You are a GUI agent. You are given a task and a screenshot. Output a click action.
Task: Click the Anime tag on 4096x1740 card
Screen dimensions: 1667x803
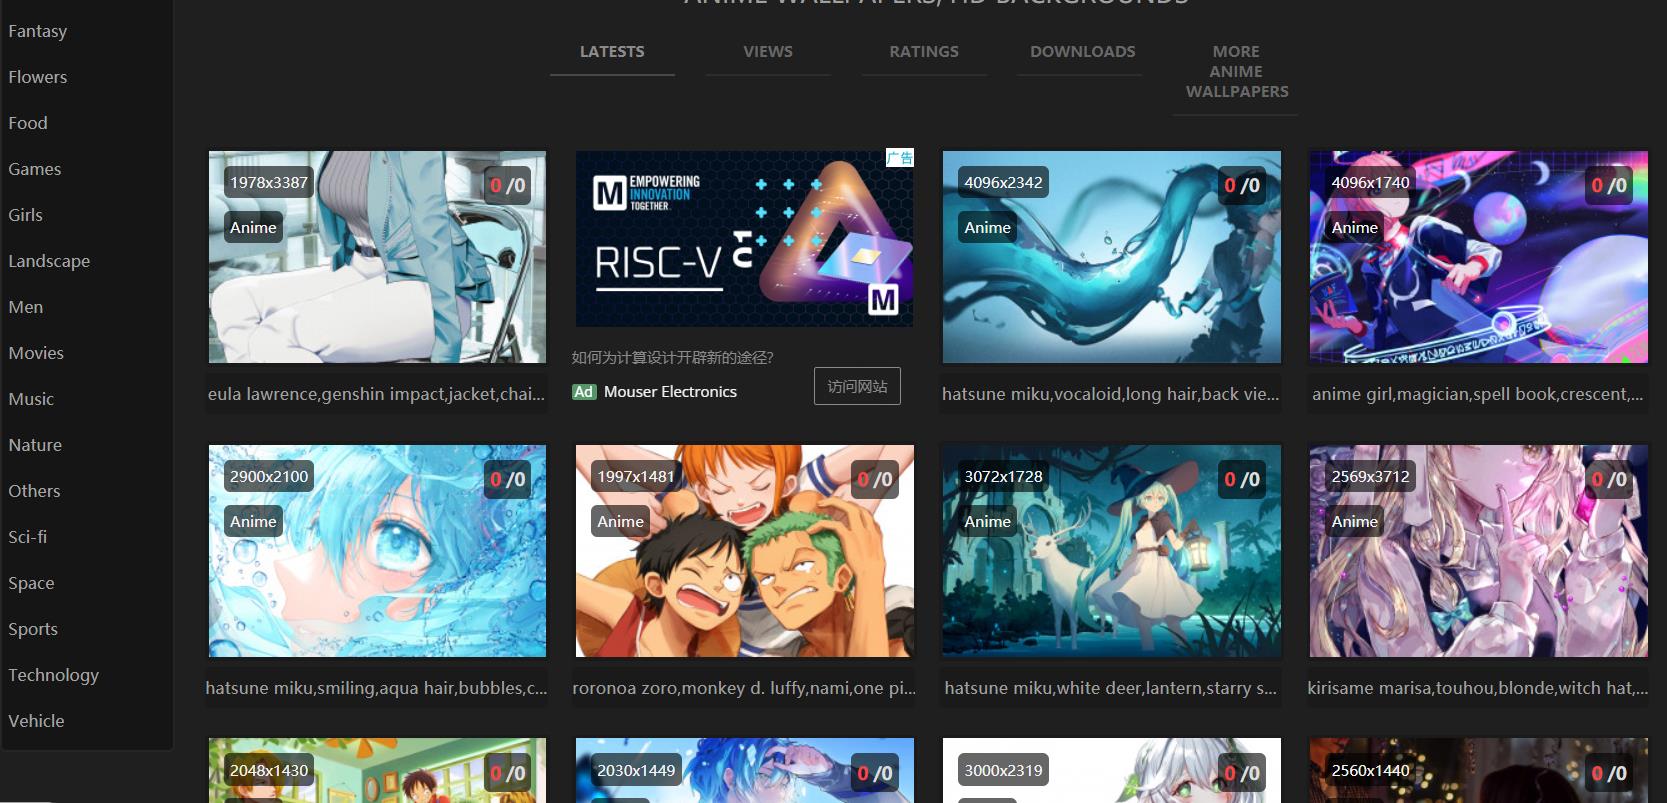click(1355, 227)
